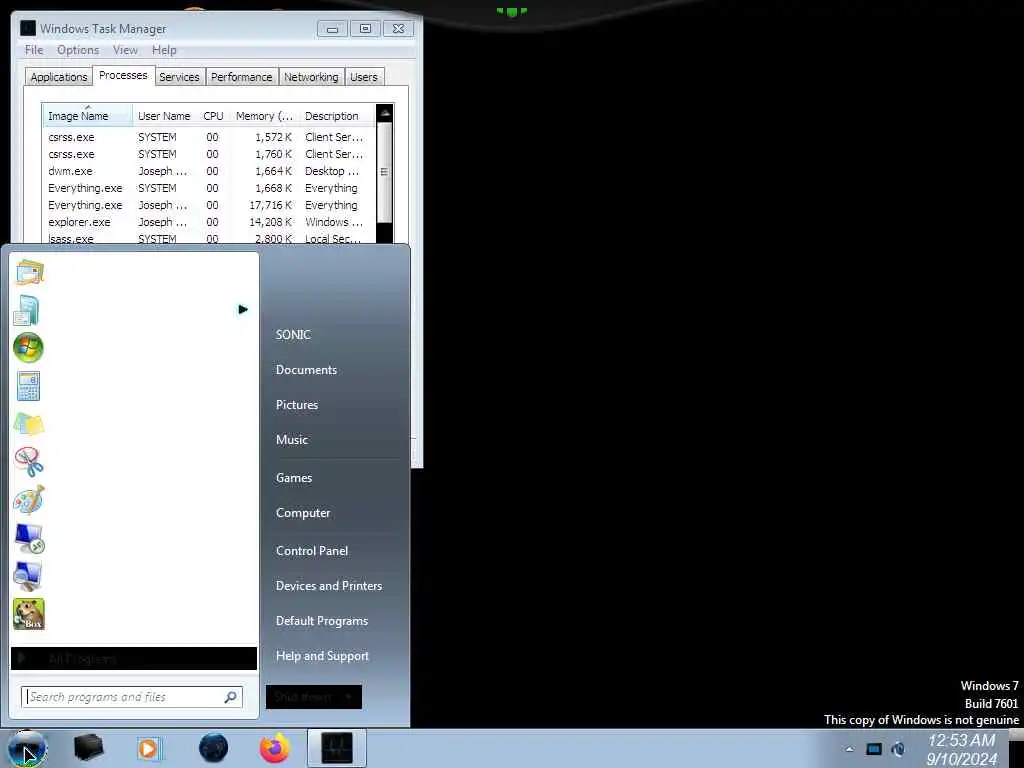Show hidden tray icons arrow
Viewport: 1024px width, 768px height.
pyautogui.click(x=849, y=750)
